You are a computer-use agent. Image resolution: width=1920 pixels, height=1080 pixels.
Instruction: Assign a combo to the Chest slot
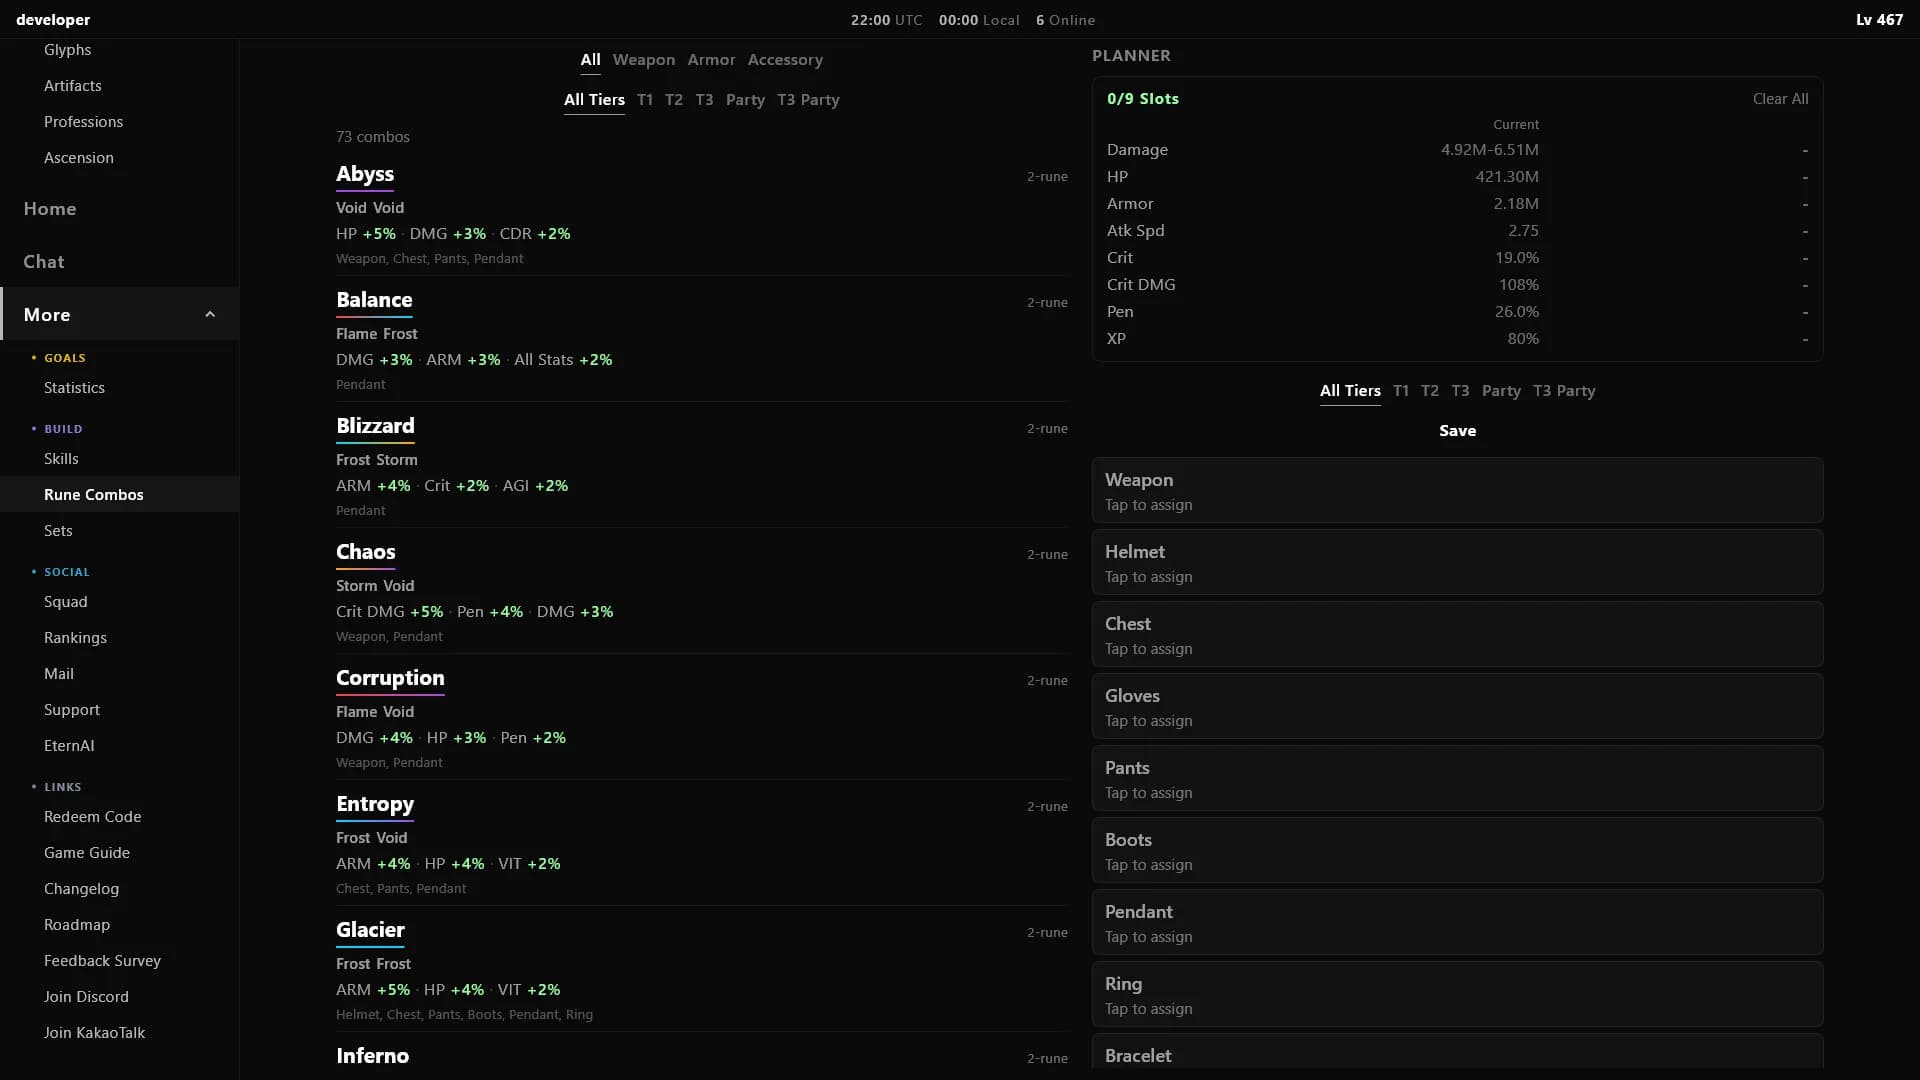pos(1457,635)
